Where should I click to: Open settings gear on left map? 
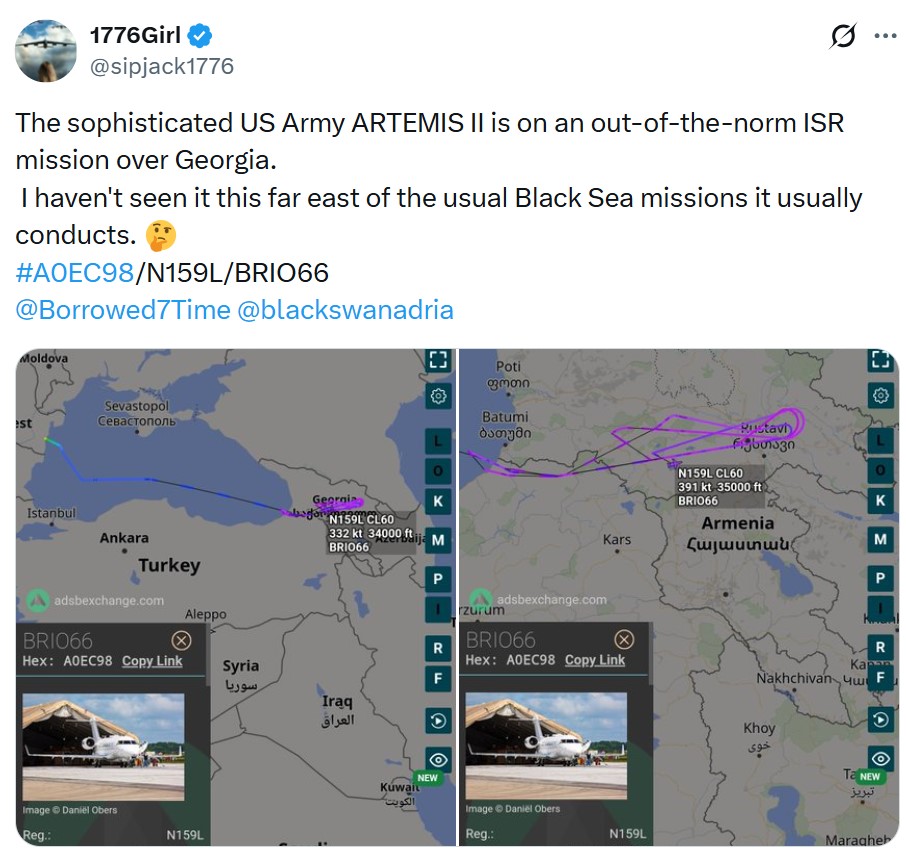pos(438,396)
